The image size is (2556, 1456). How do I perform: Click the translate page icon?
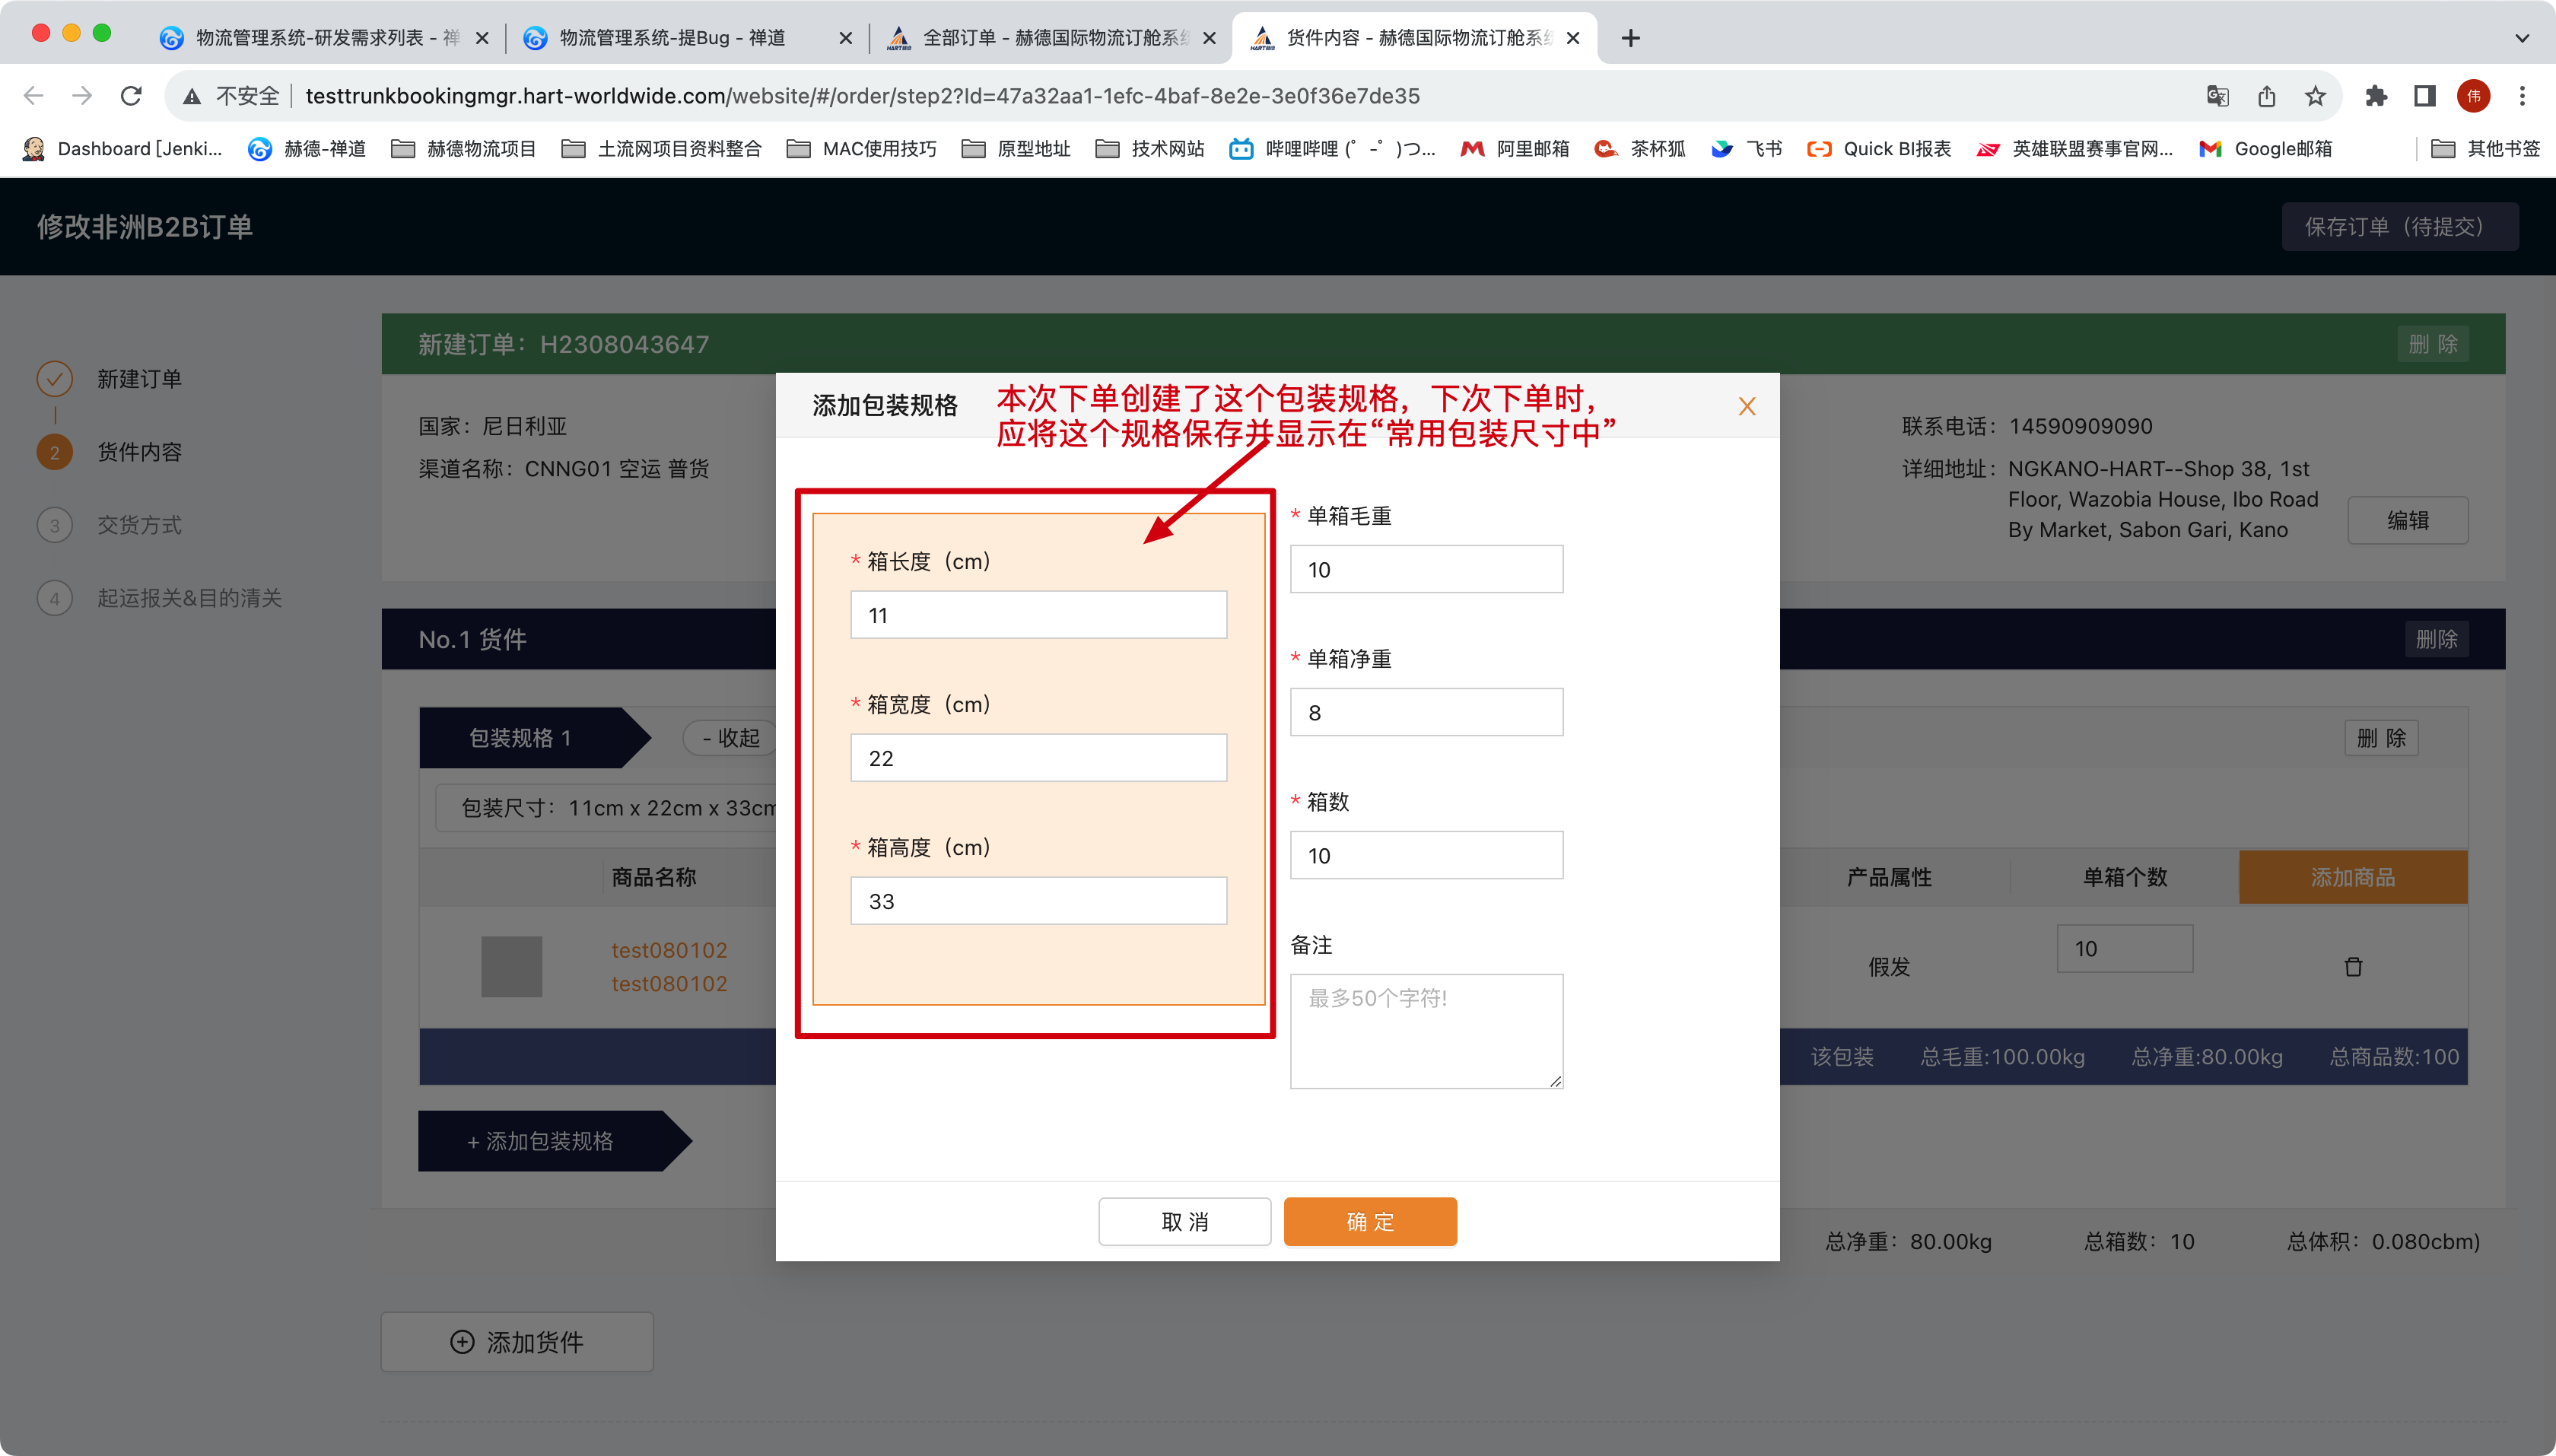pyautogui.click(x=2217, y=96)
